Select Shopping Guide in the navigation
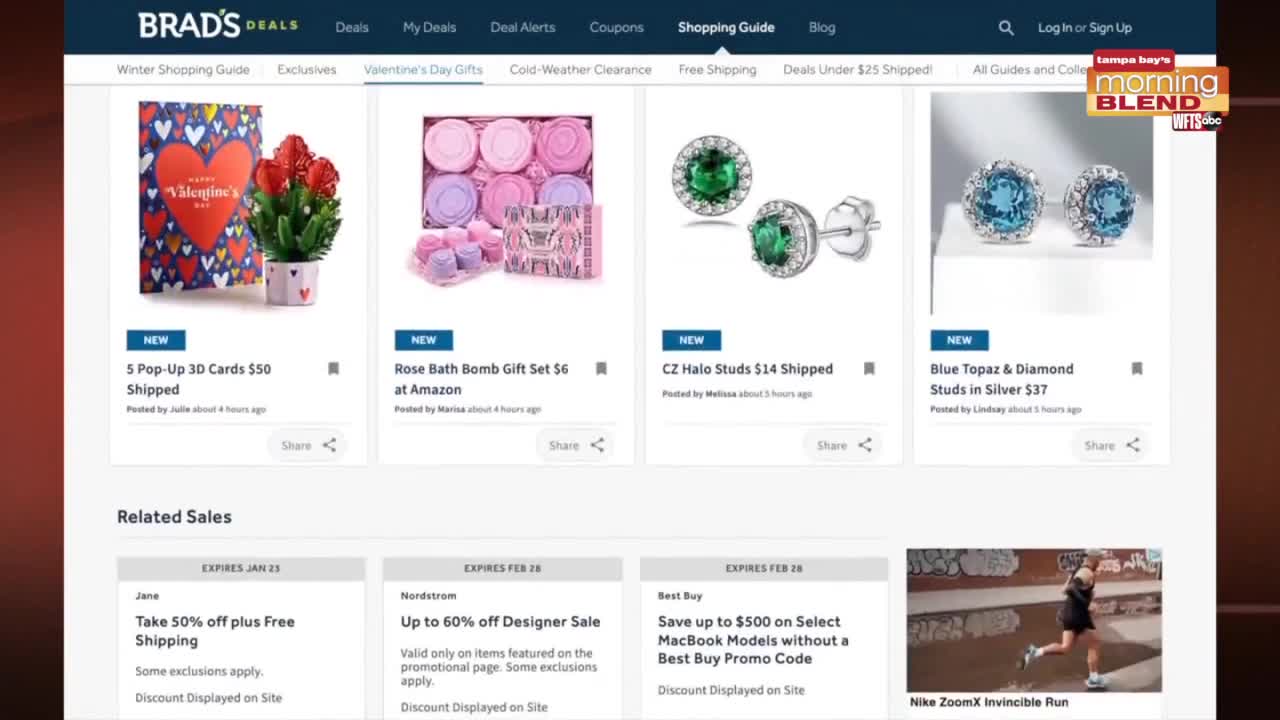The width and height of the screenshot is (1280, 720). [726, 28]
